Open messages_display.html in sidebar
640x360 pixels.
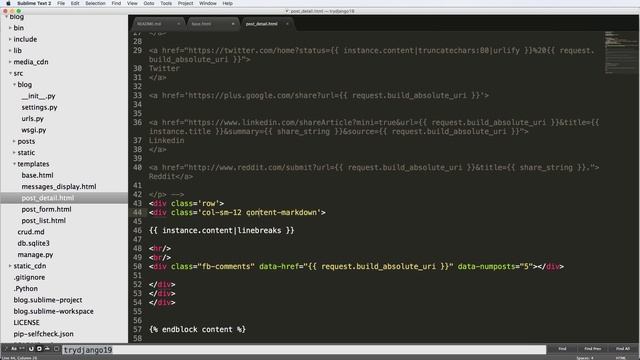tap(59, 187)
